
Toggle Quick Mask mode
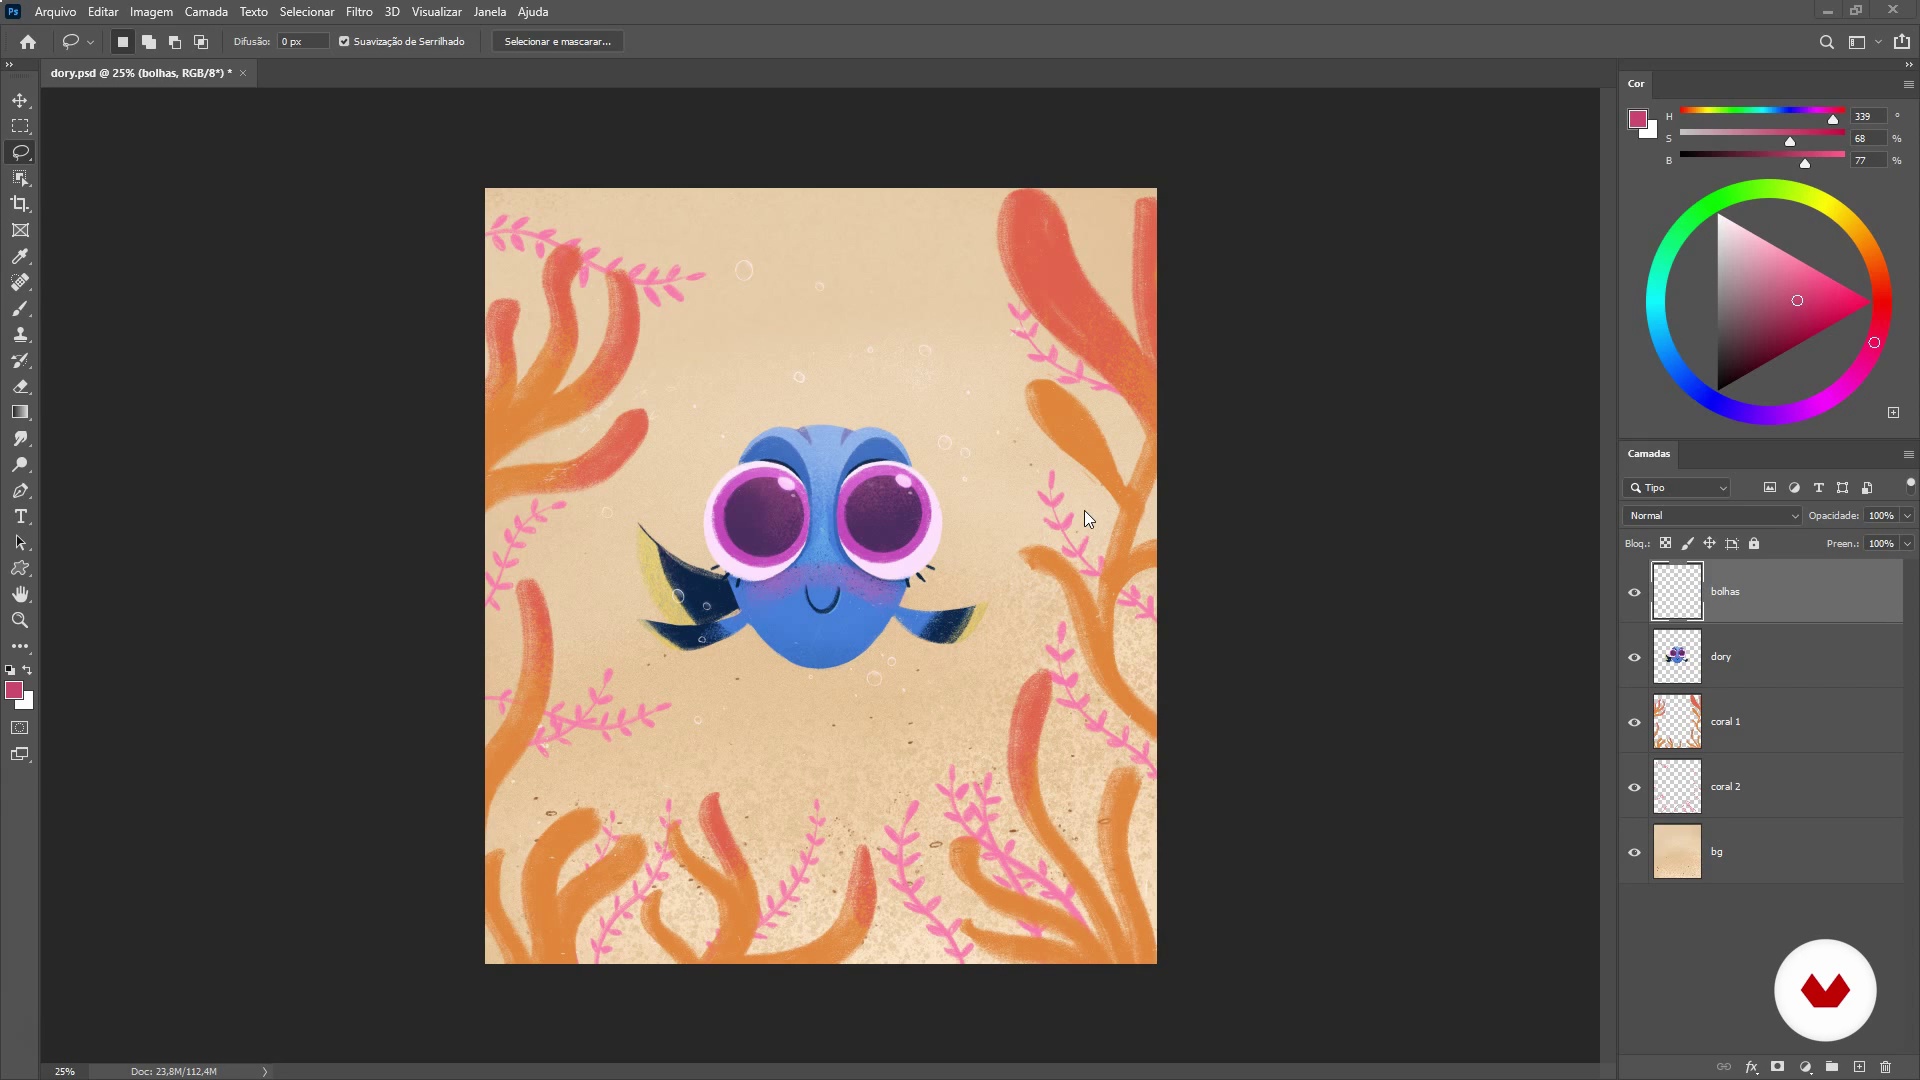(x=20, y=728)
